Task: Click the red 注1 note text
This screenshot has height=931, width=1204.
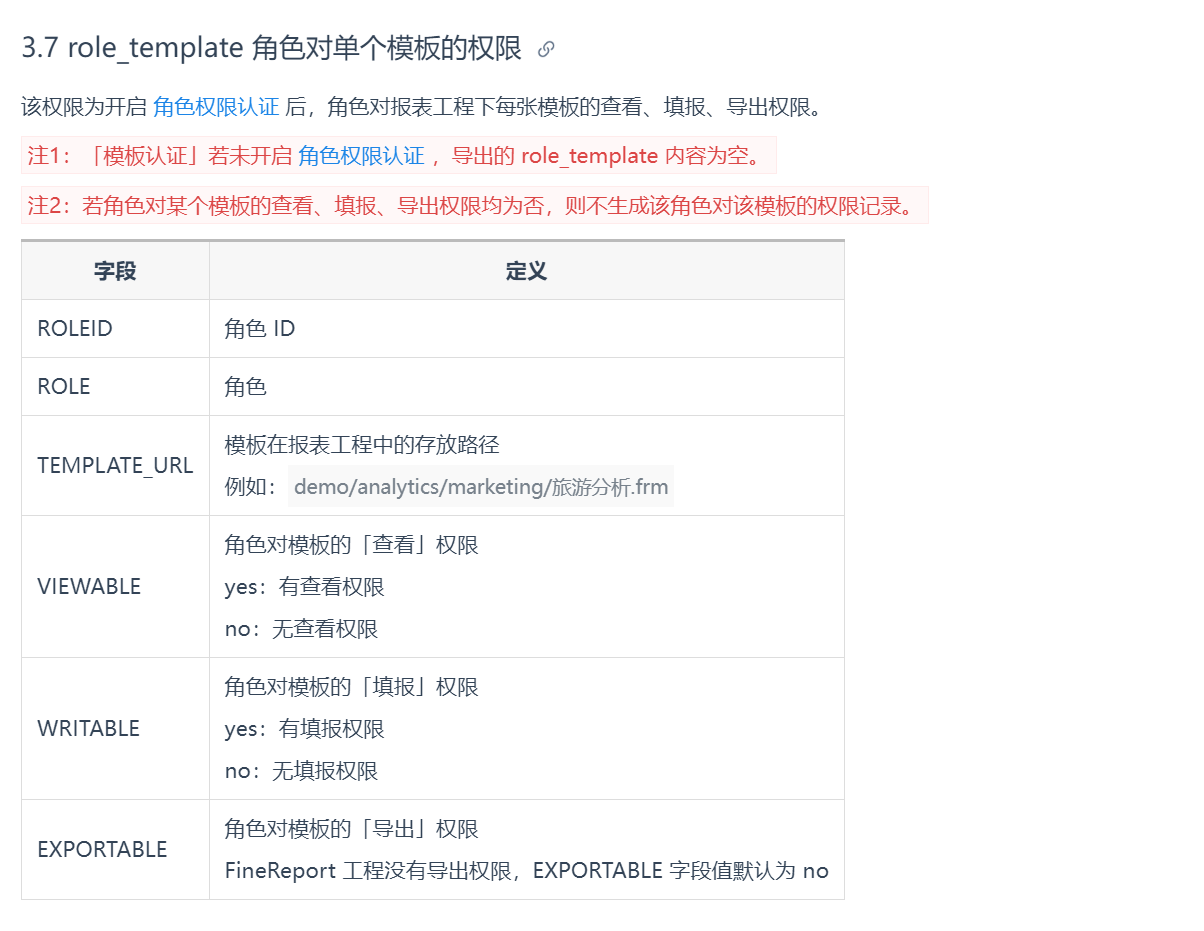Action: (399, 155)
